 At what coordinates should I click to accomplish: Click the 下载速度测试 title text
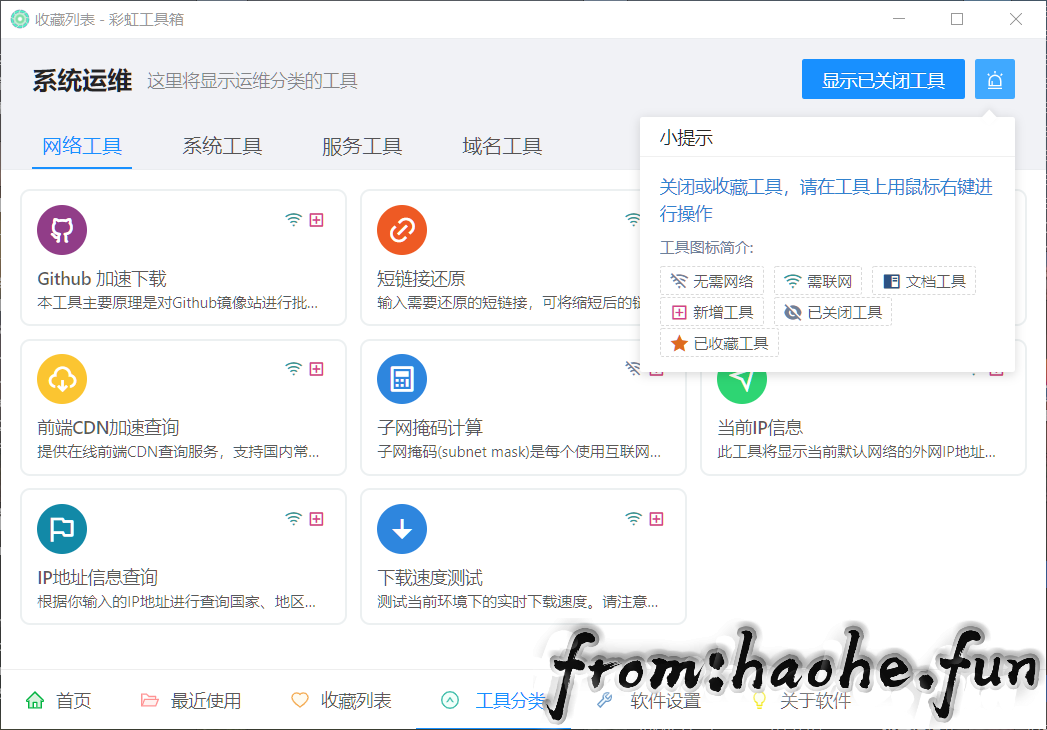(x=429, y=578)
